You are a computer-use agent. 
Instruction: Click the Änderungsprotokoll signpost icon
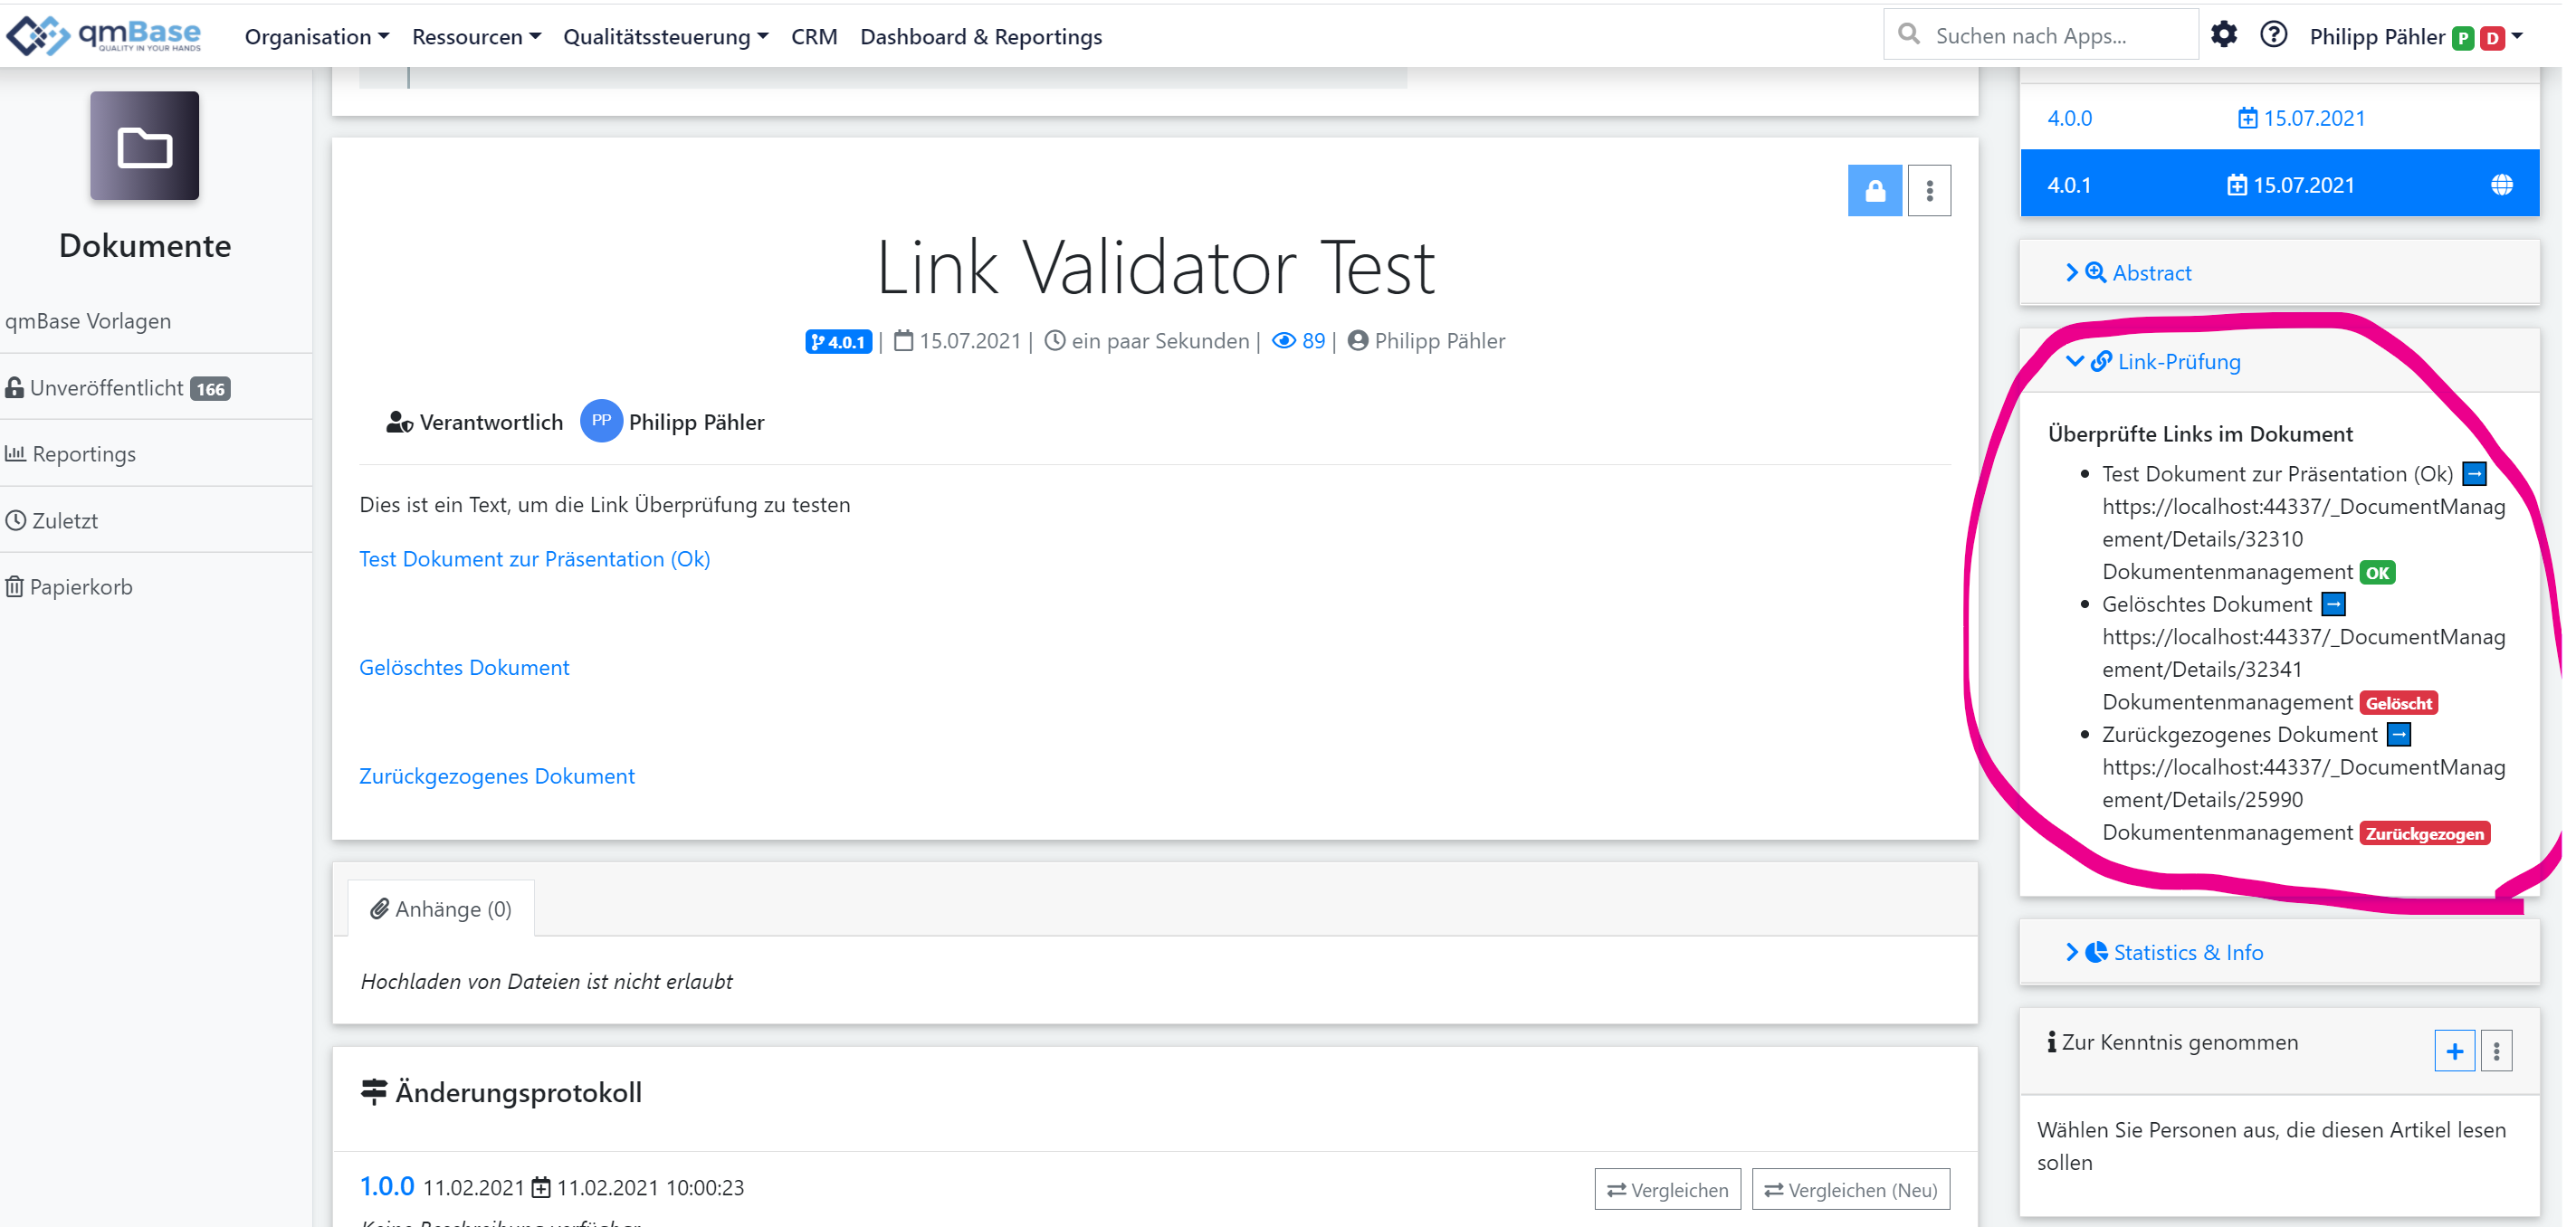pos(374,1092)
